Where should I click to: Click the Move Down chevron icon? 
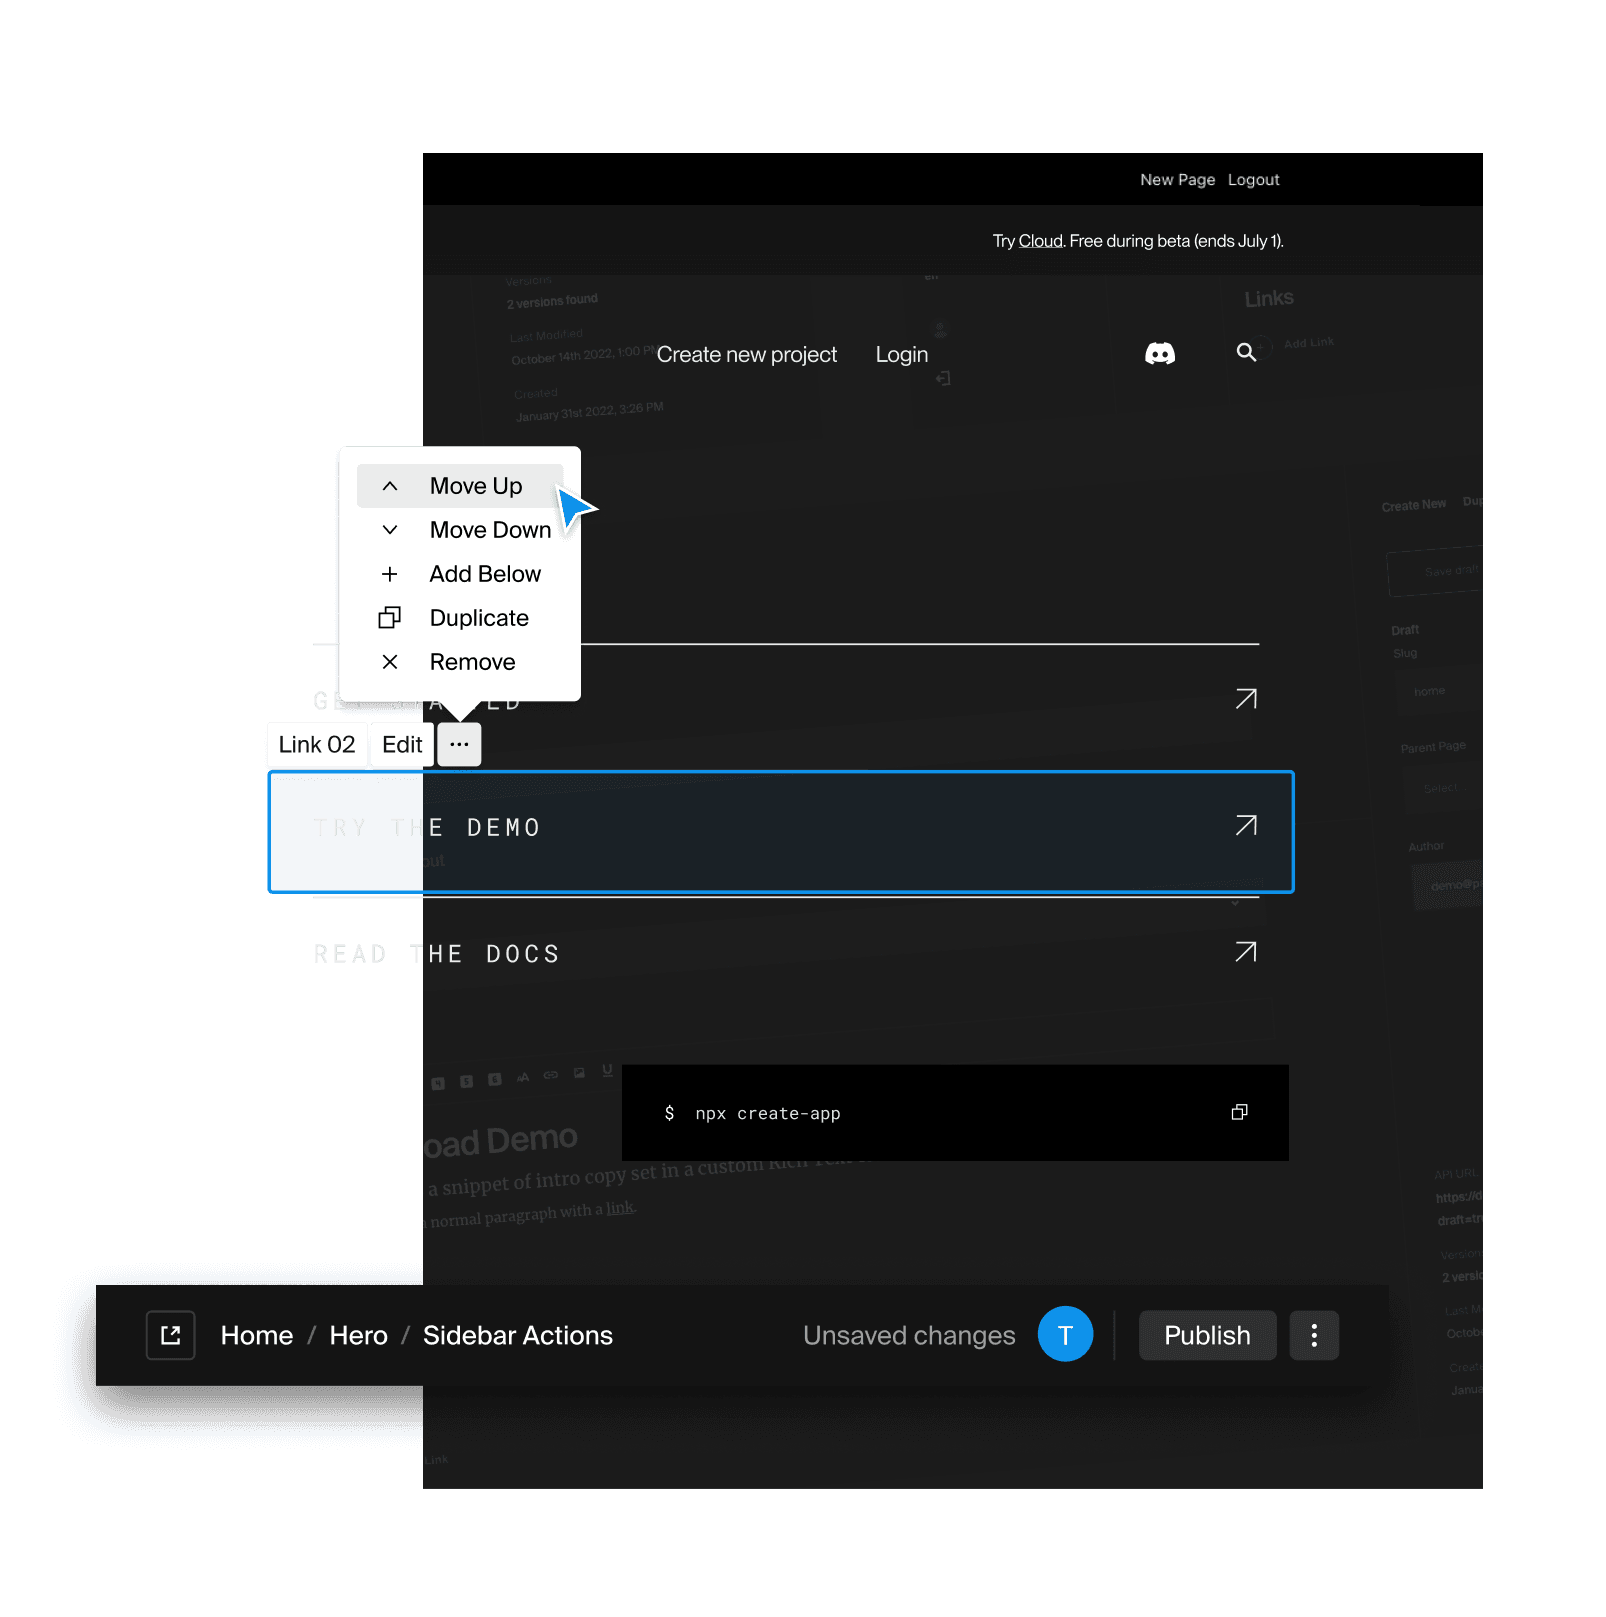390,530
